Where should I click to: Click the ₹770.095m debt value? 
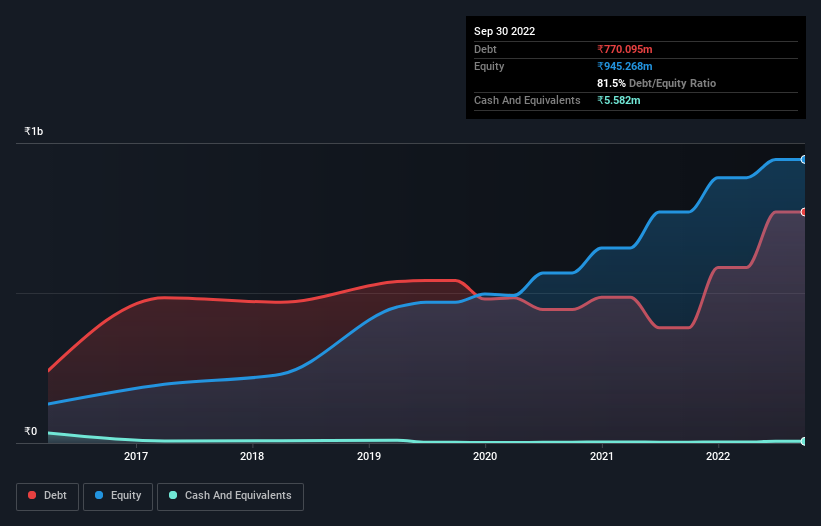(625, 49)
